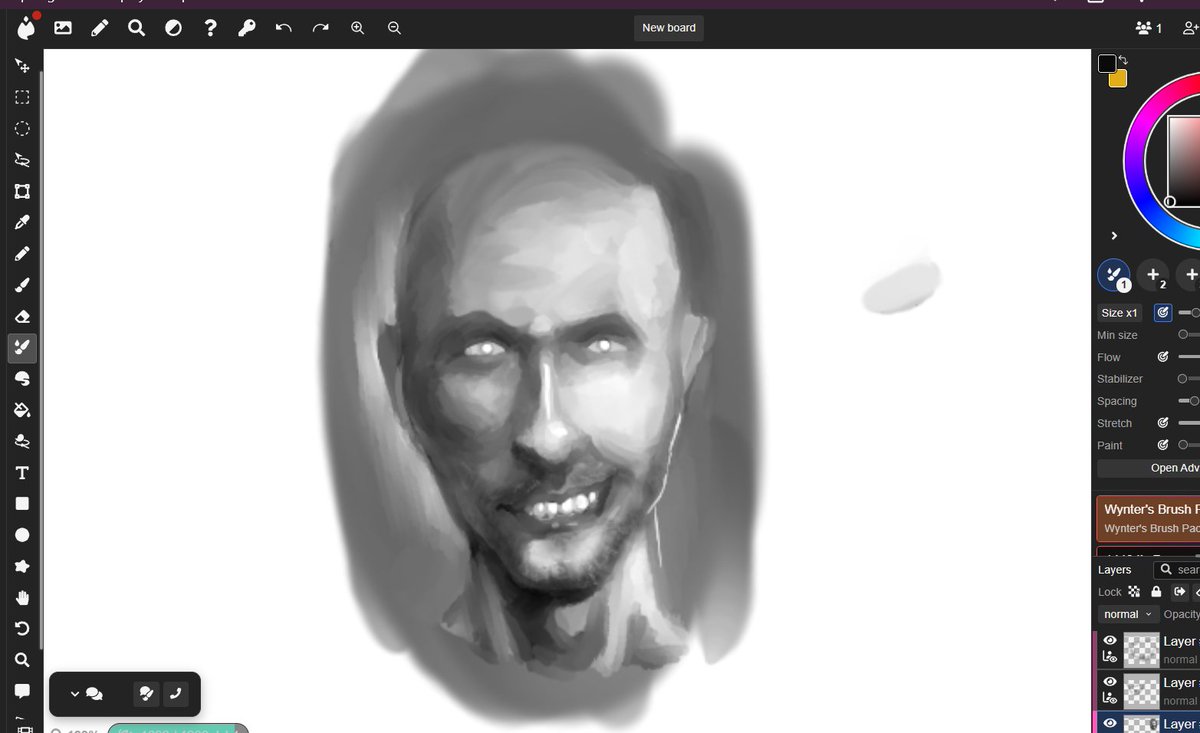Show the participants list with count 1
The image size is (1200, 733).
coord(1149,28)
